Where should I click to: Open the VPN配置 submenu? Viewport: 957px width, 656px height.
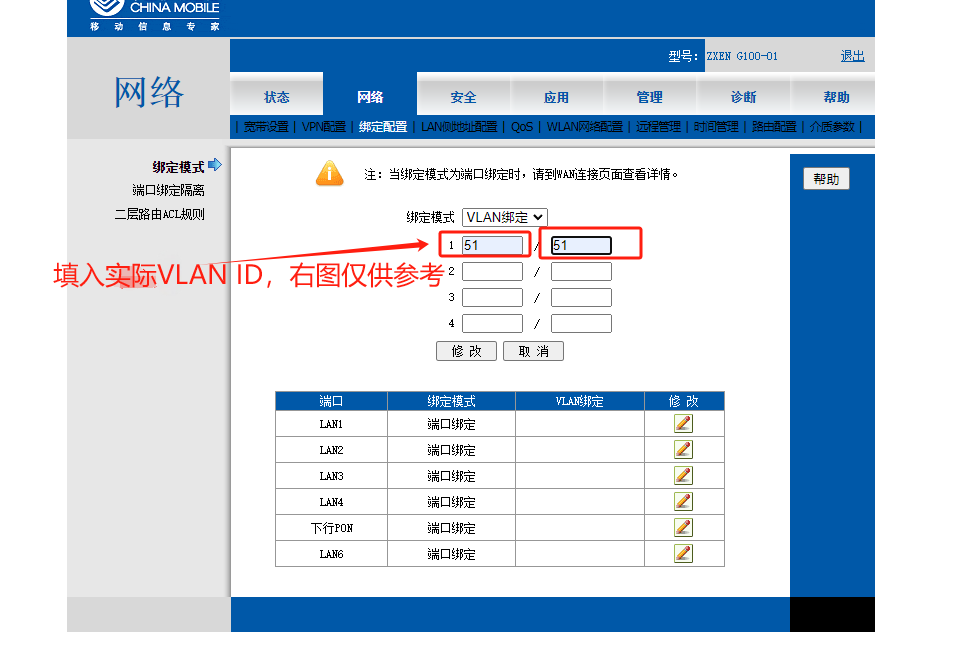point(323,127)
